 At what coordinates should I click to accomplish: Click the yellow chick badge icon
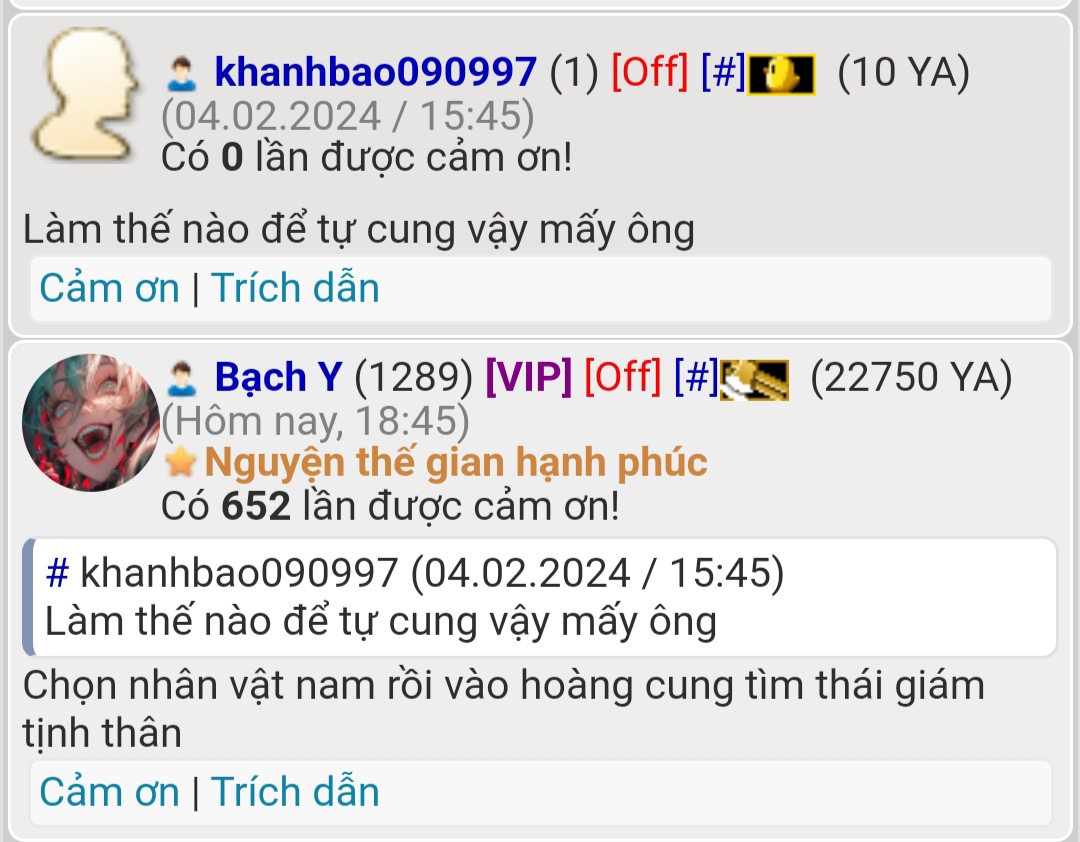click(782, 74)
